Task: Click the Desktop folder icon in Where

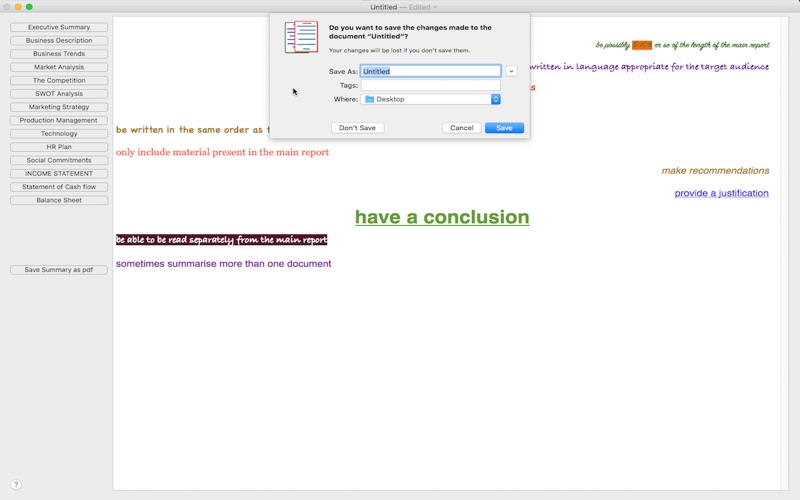Action: click(x=369, y=100)
